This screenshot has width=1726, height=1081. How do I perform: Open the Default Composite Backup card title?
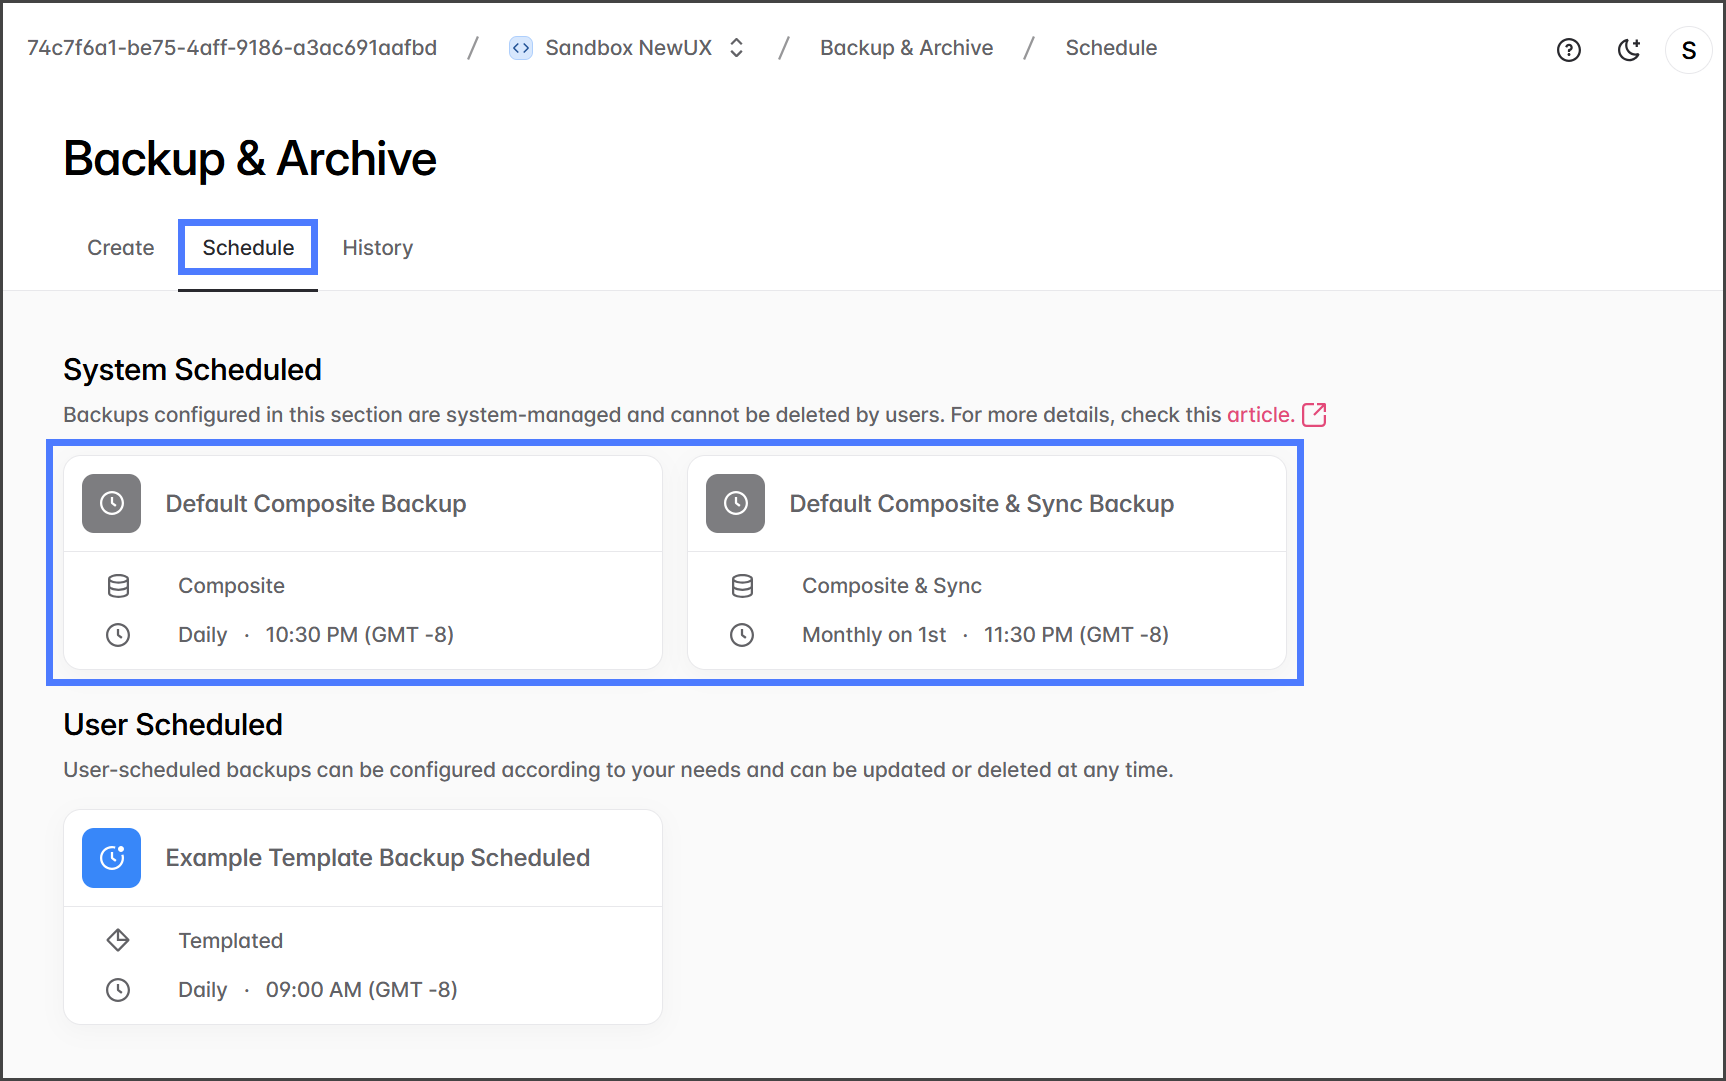click(316, 504)
